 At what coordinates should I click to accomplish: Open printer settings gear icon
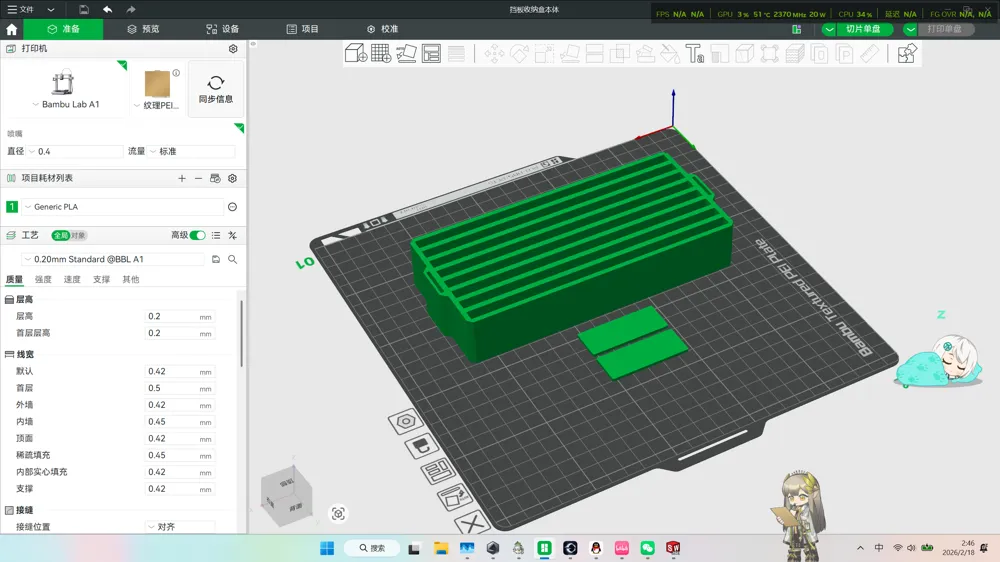click(x=233, y=48)
